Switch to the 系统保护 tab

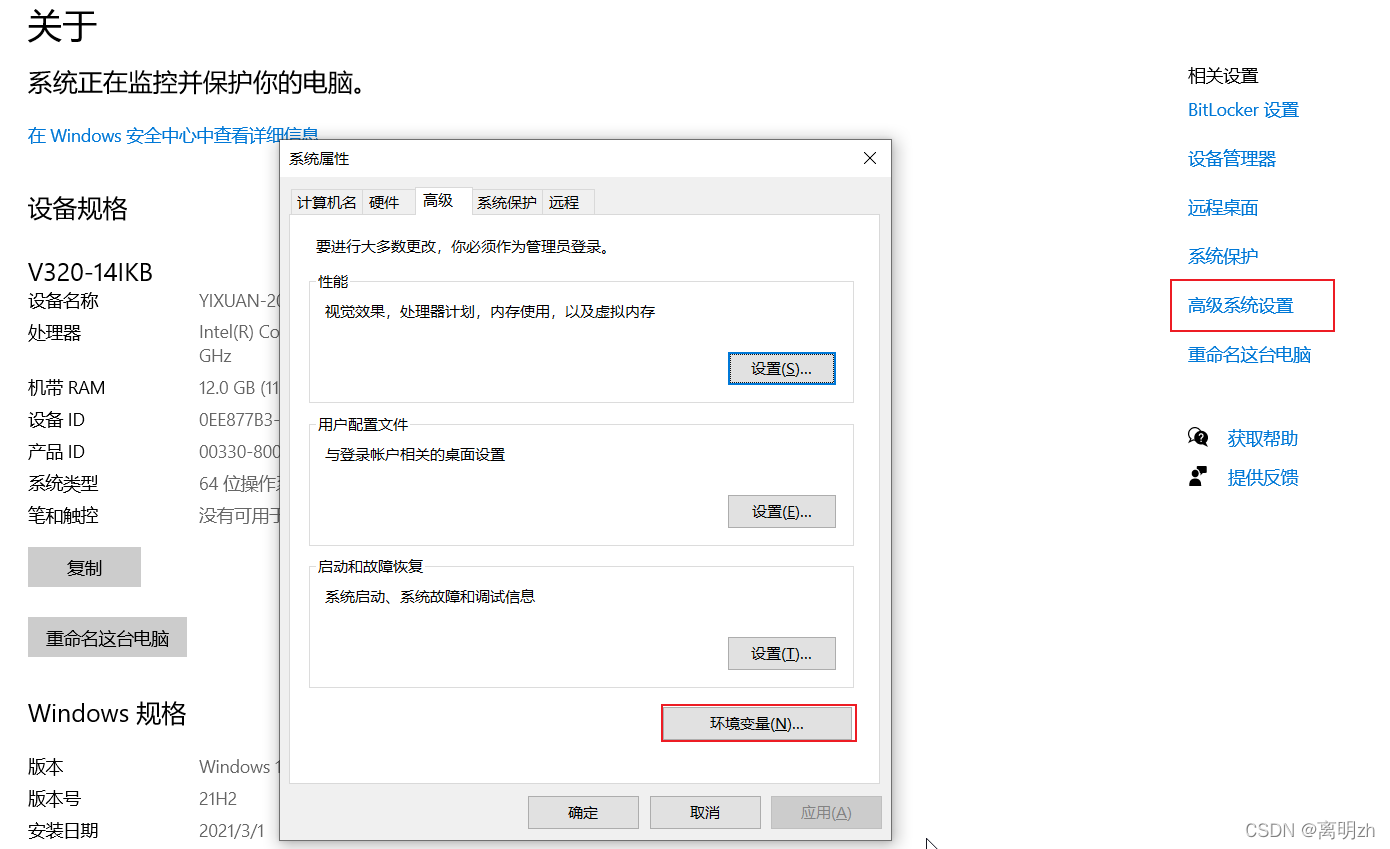coord(506,201)
